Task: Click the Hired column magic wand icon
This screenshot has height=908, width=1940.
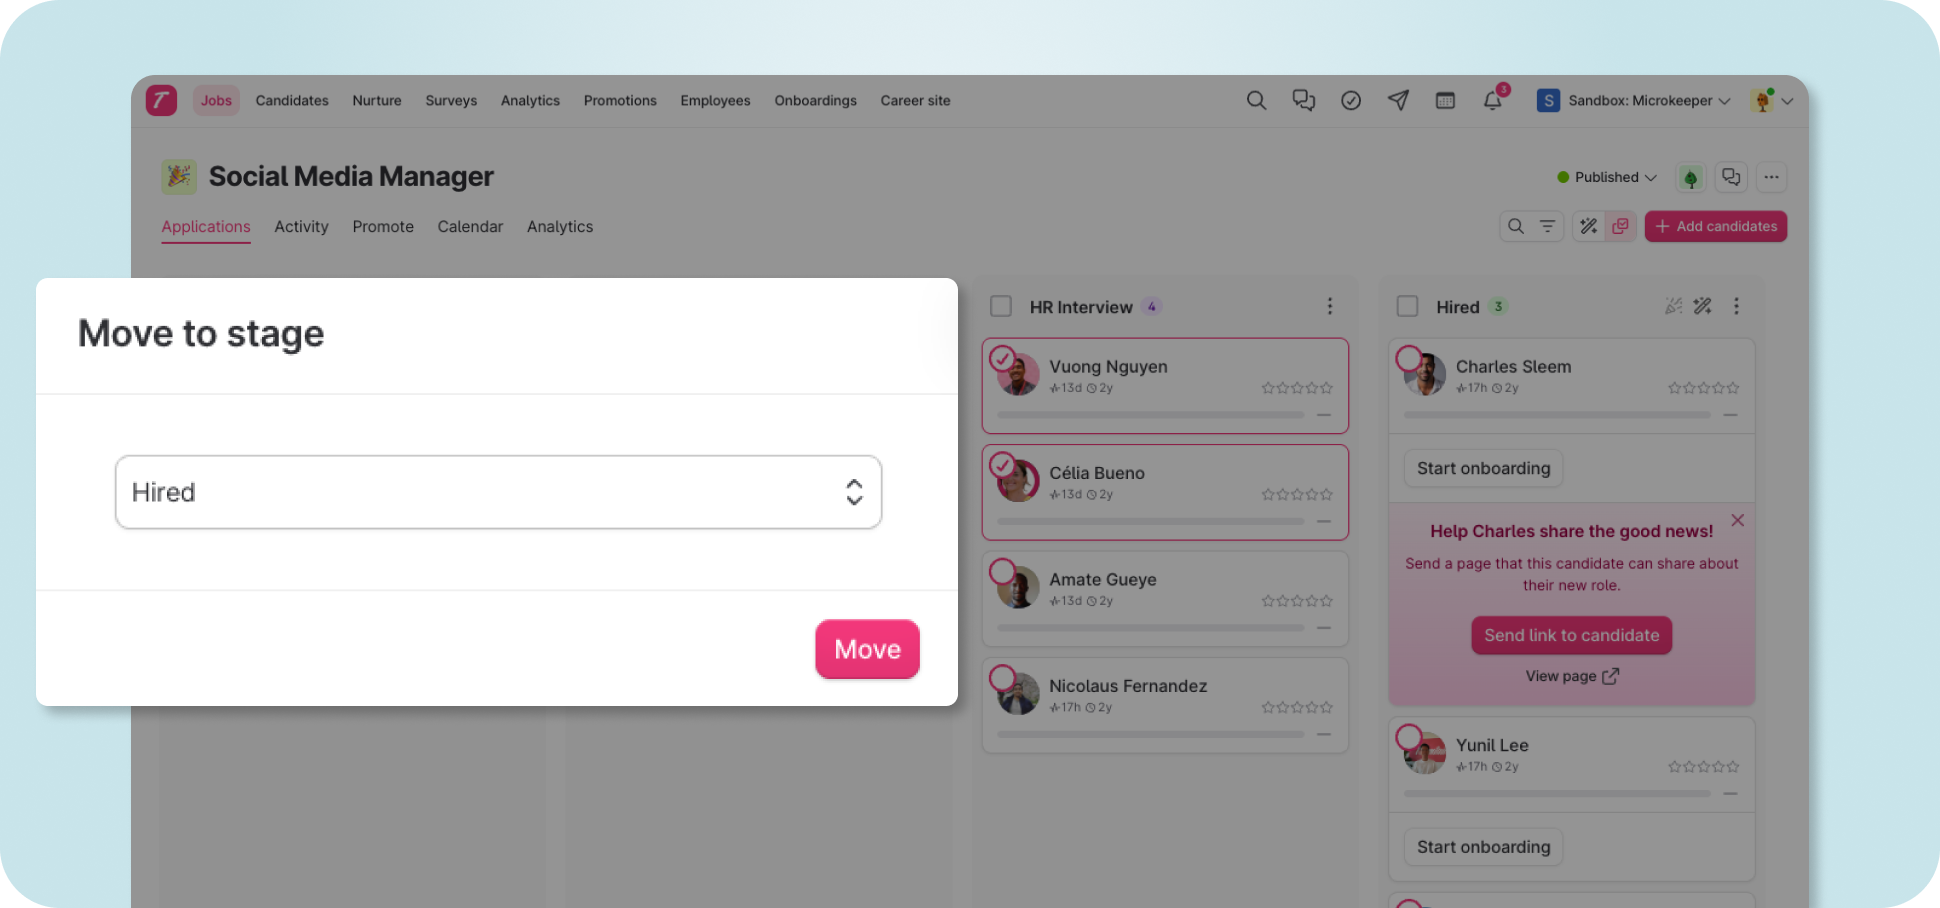Action: tap(1703, 306)
